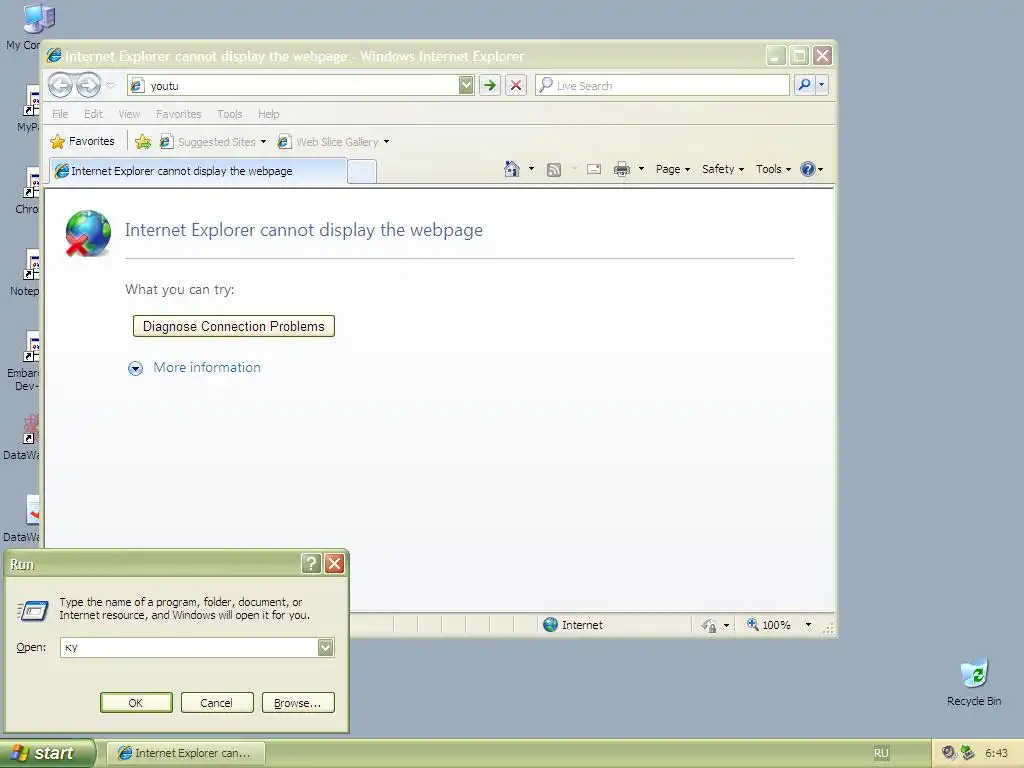Screen dimensions: 1024x768
Task: Click the Search magnifier button
Action: [x=805, y=85]
